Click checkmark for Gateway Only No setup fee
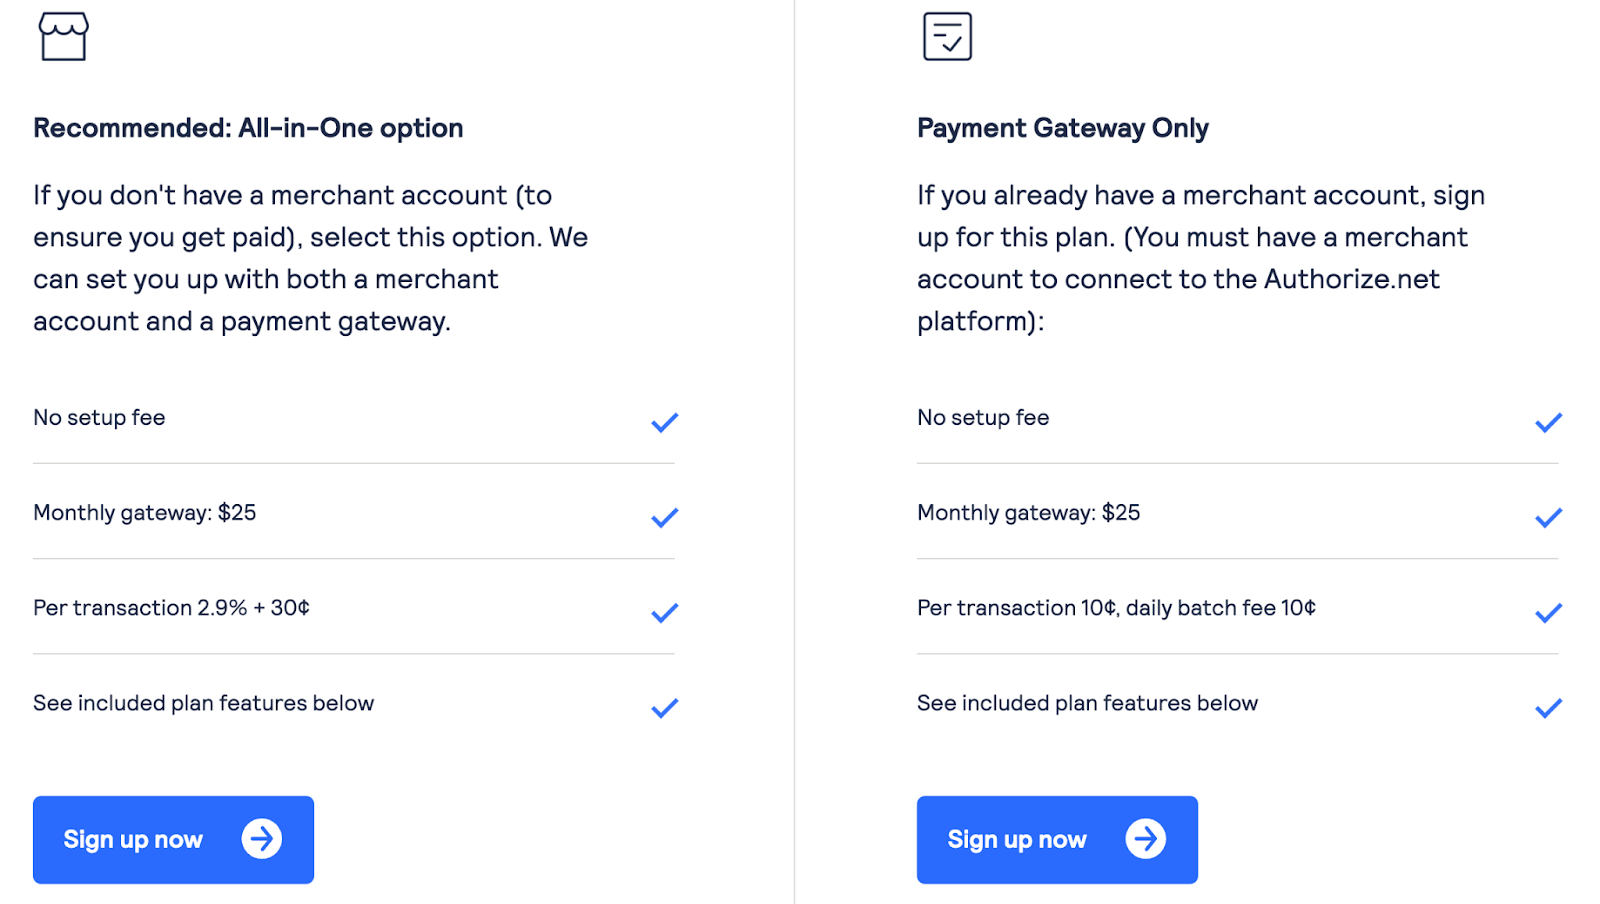 1548,422
